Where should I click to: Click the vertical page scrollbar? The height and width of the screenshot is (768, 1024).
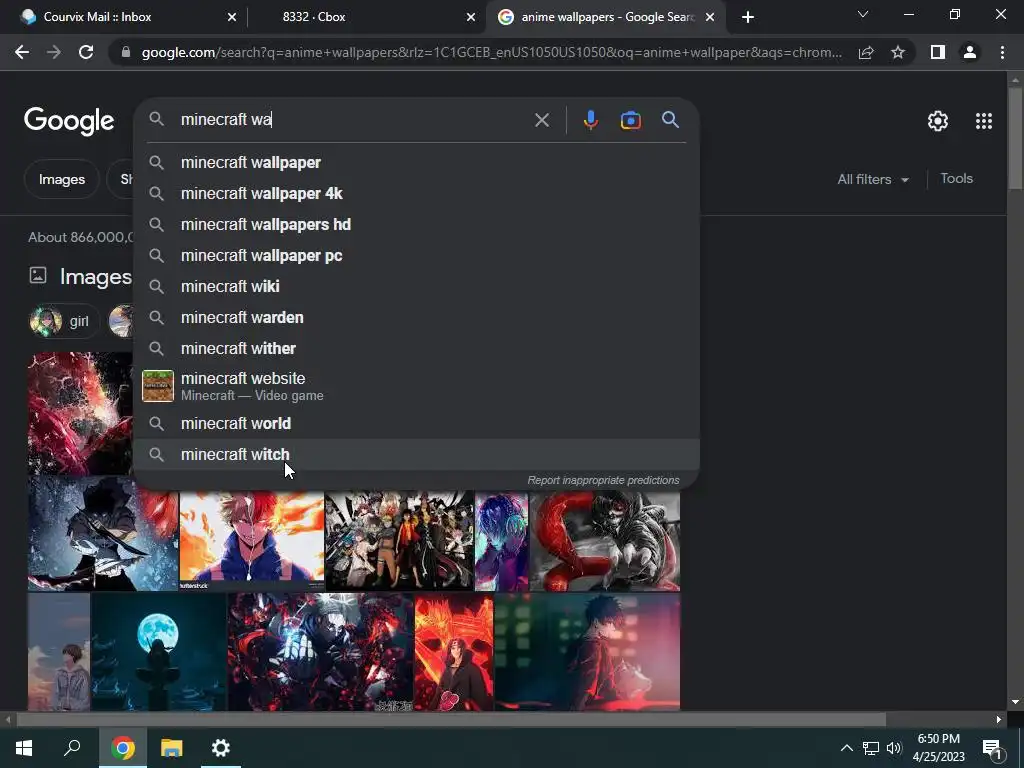click(1015, 137)
